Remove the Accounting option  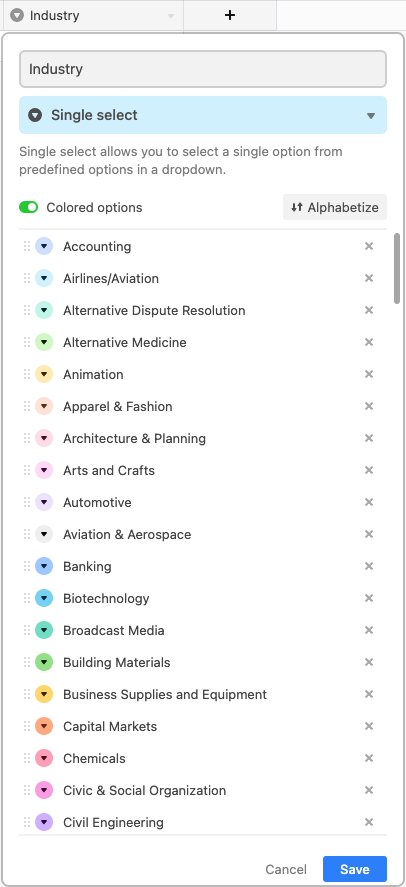point(369,247)
